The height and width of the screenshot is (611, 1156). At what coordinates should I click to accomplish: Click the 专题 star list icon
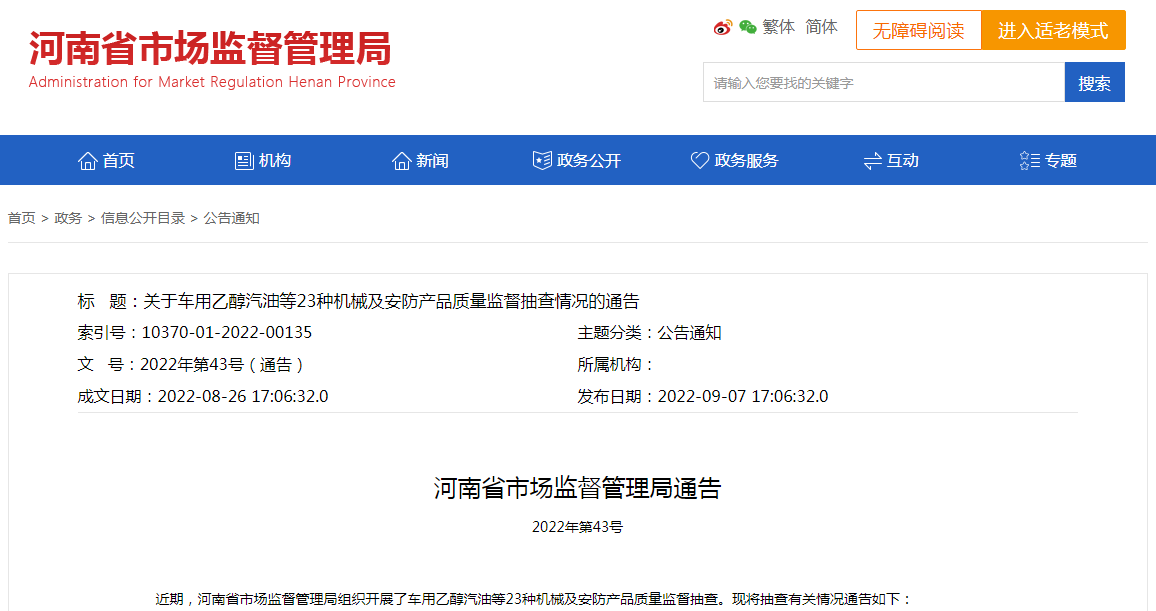point(1029,160)
